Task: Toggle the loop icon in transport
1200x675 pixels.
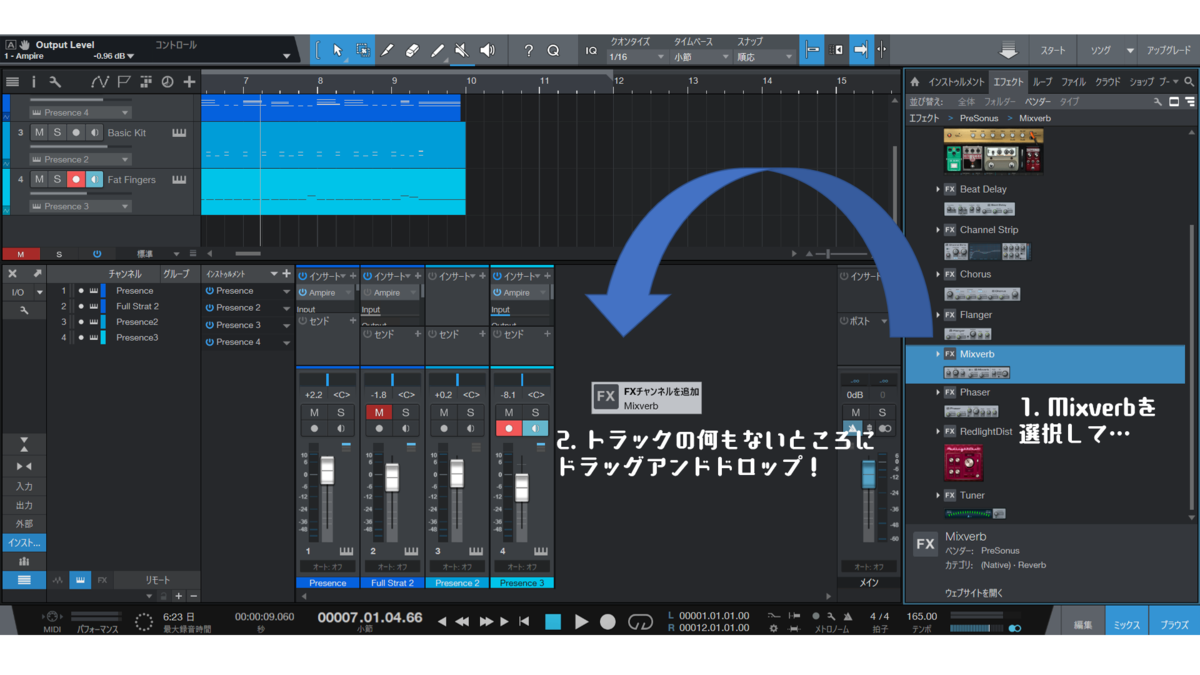Action: click(x=640, y=622)
